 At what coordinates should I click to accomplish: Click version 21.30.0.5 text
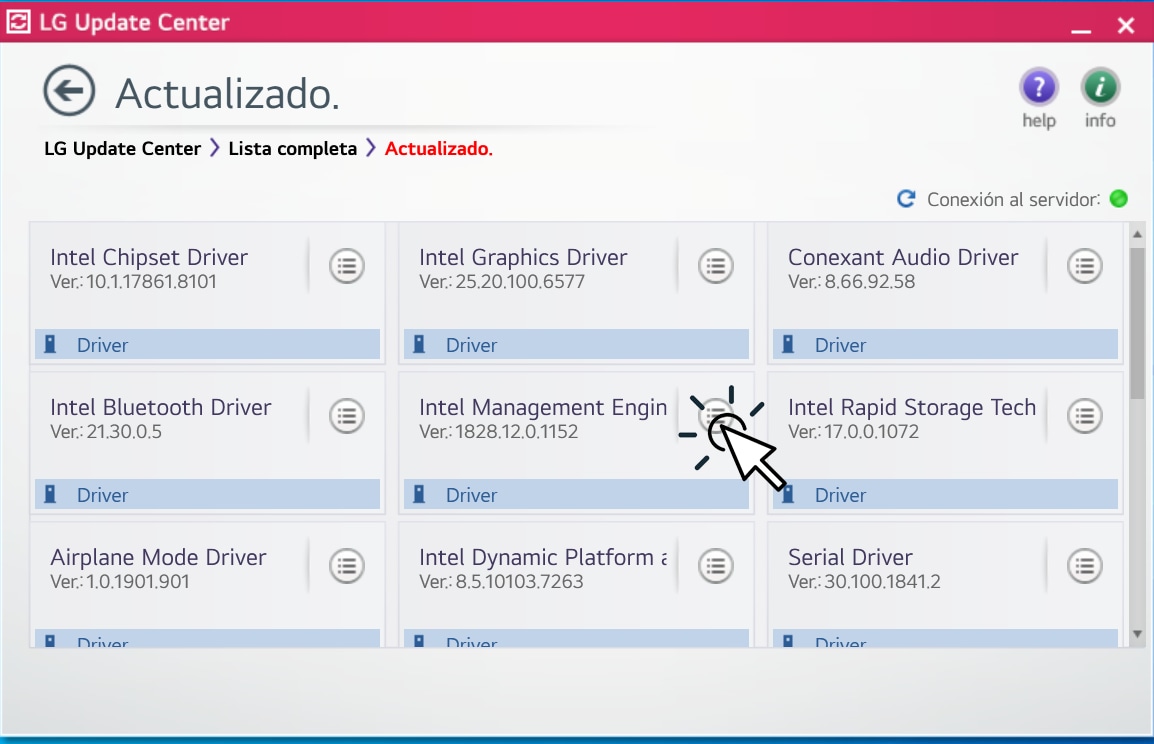point(106,432)
